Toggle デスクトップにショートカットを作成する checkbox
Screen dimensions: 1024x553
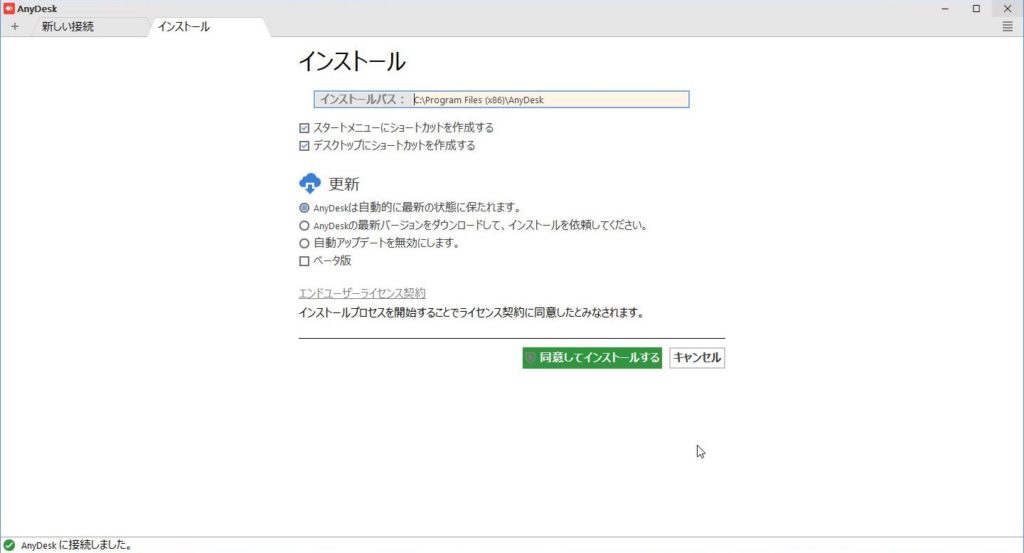(x=304, y=146)
